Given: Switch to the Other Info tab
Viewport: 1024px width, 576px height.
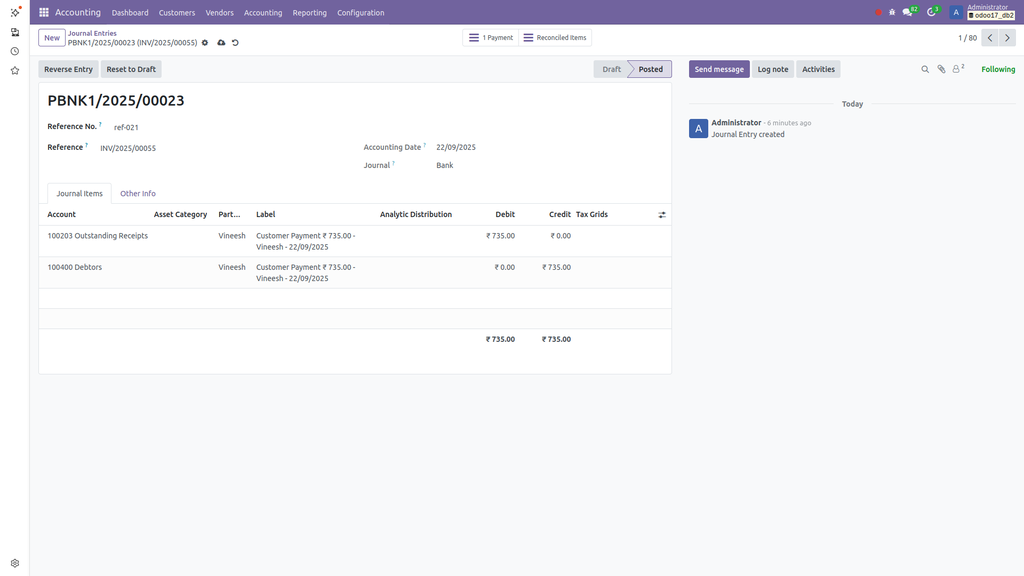Looking at the screenshot, I should point(138,193).
